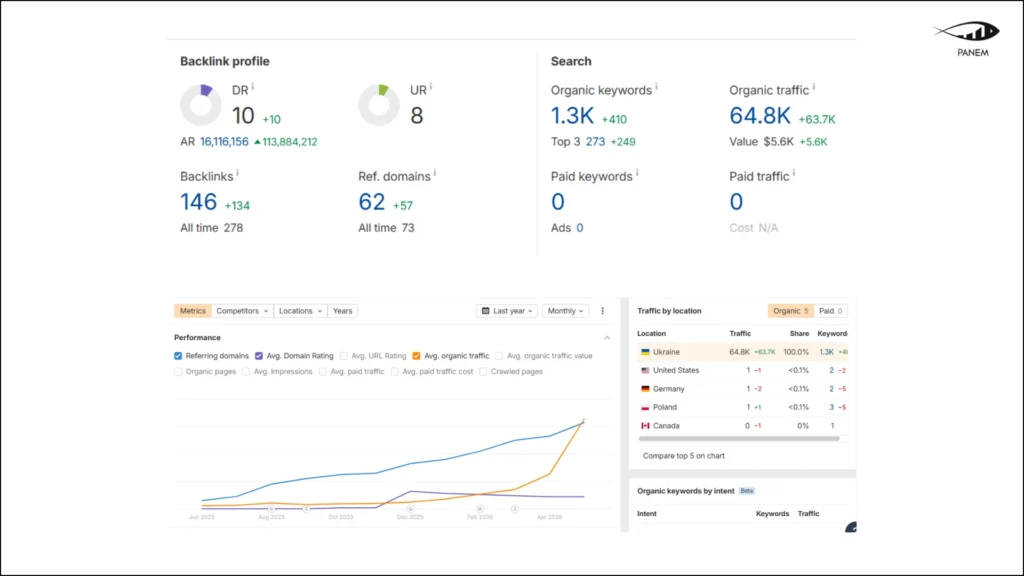Open the Top 3 value 273 link

(595, 142)
